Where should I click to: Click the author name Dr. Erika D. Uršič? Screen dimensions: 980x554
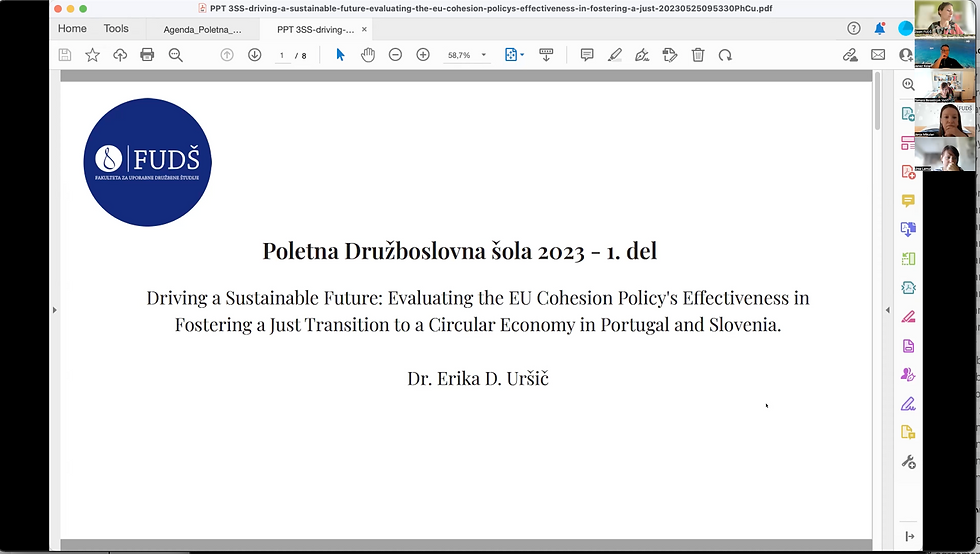click(478, 378)
